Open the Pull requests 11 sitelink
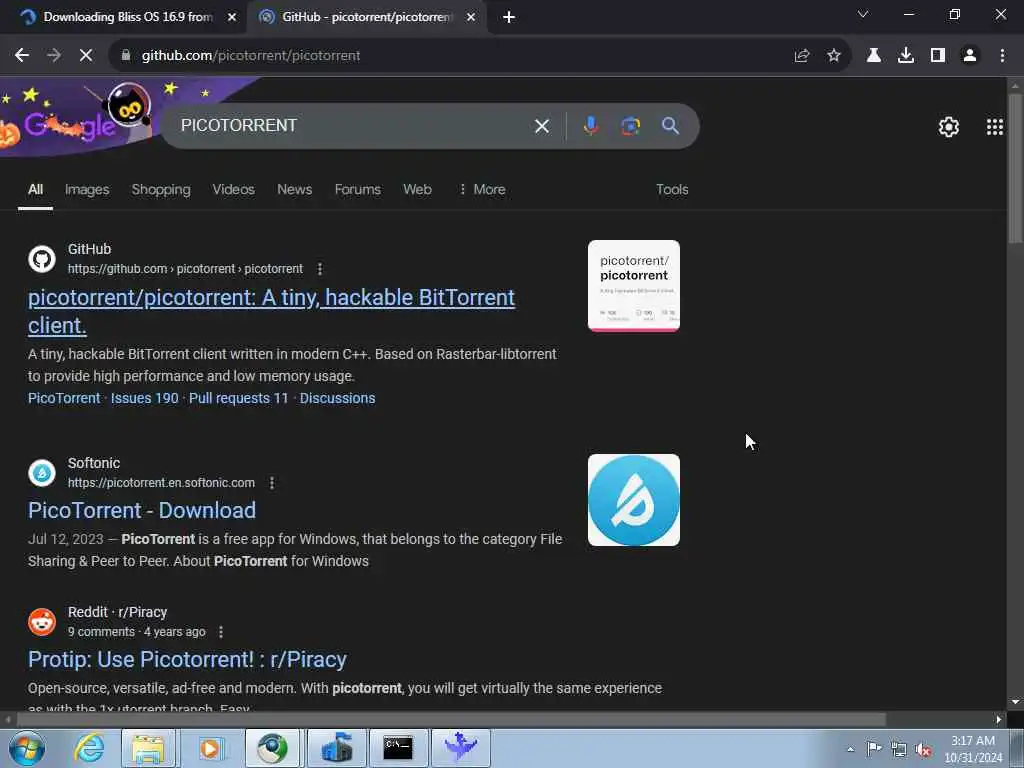 pos(238,398)
